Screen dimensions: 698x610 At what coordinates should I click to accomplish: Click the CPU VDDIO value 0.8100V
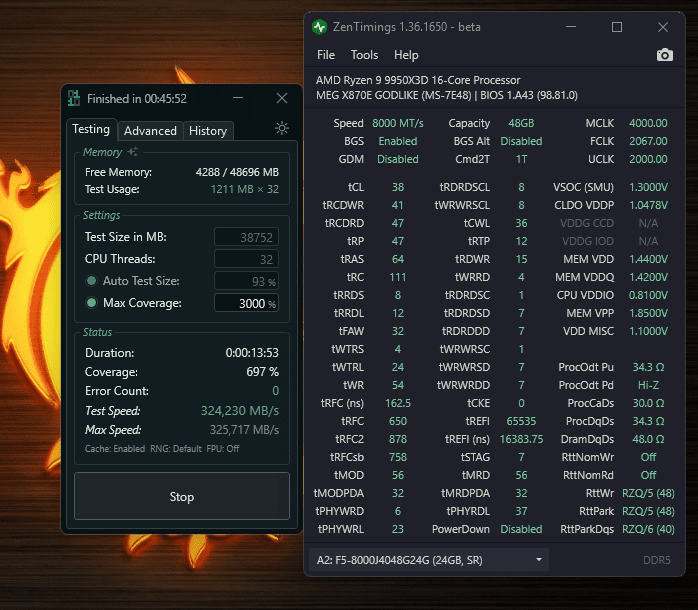[x=648, y=295]
